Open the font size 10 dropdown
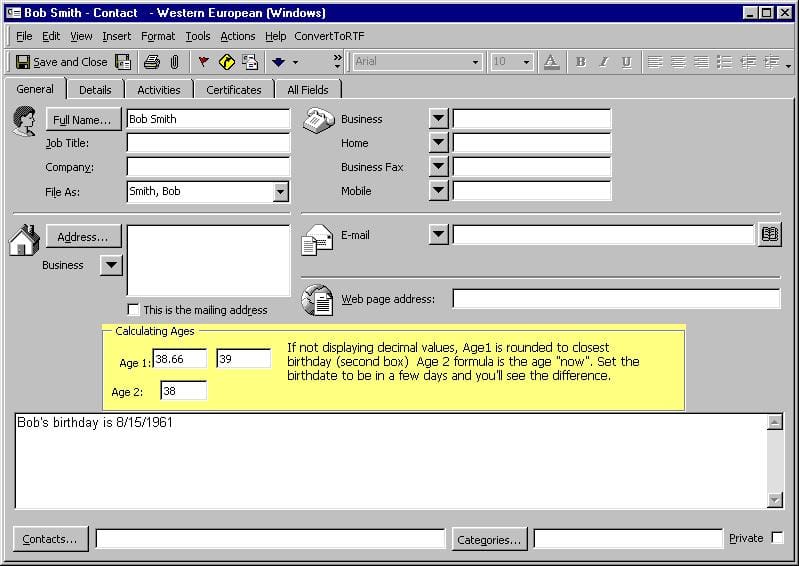 pos(526,62)
